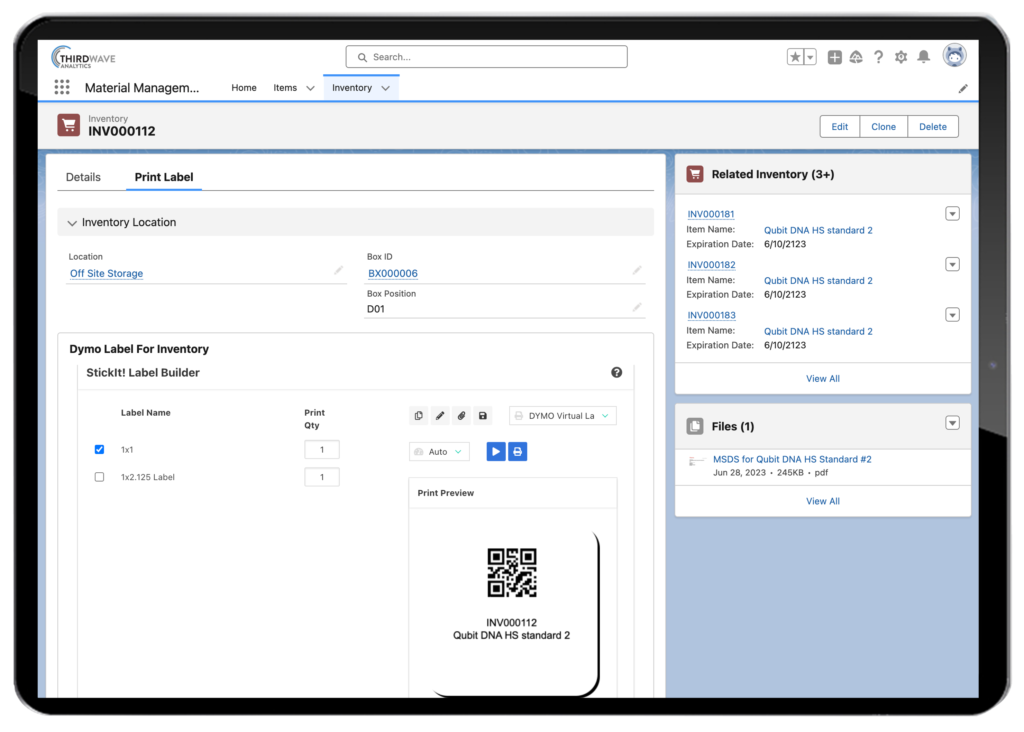1024x732 pixels.
Task: Click the edit pencil beside Box ID
Action: click(x=637, y=270)
